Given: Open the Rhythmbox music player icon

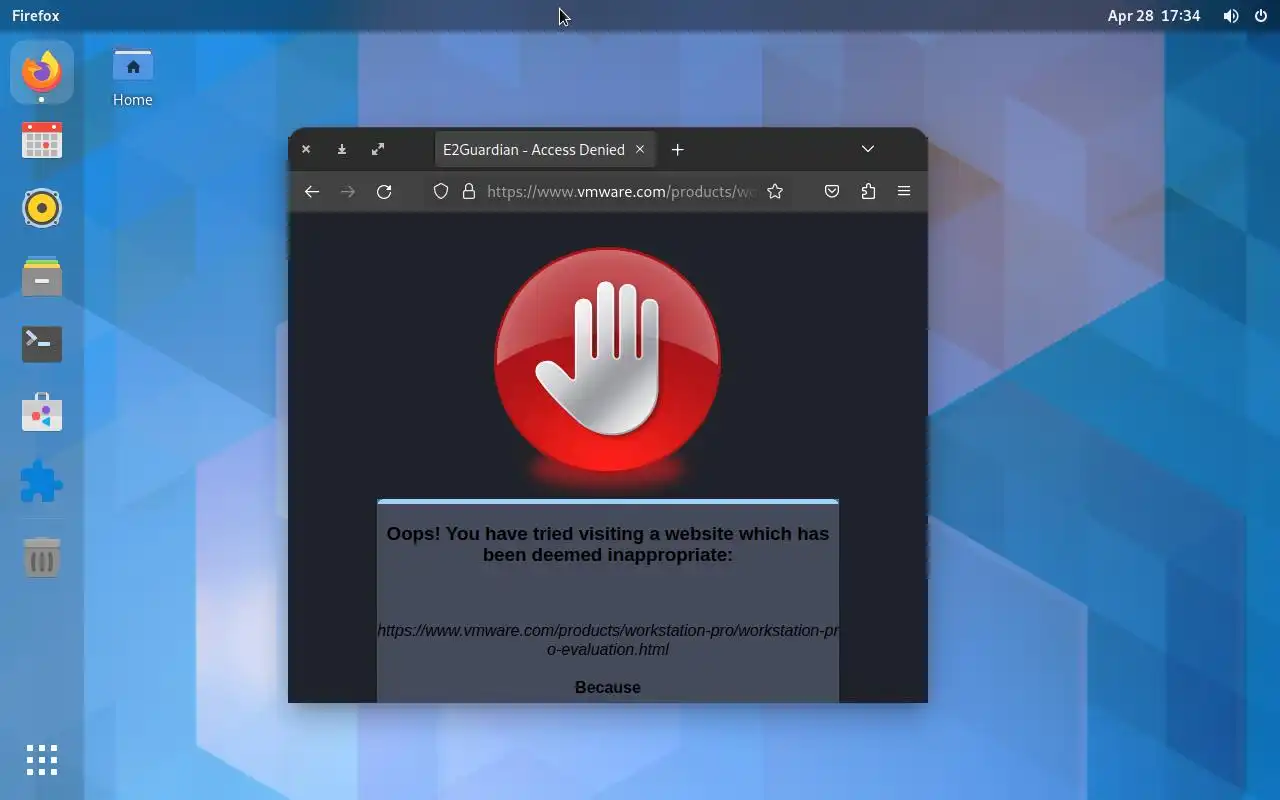Looking at the screenshot, I should (42, 208).
